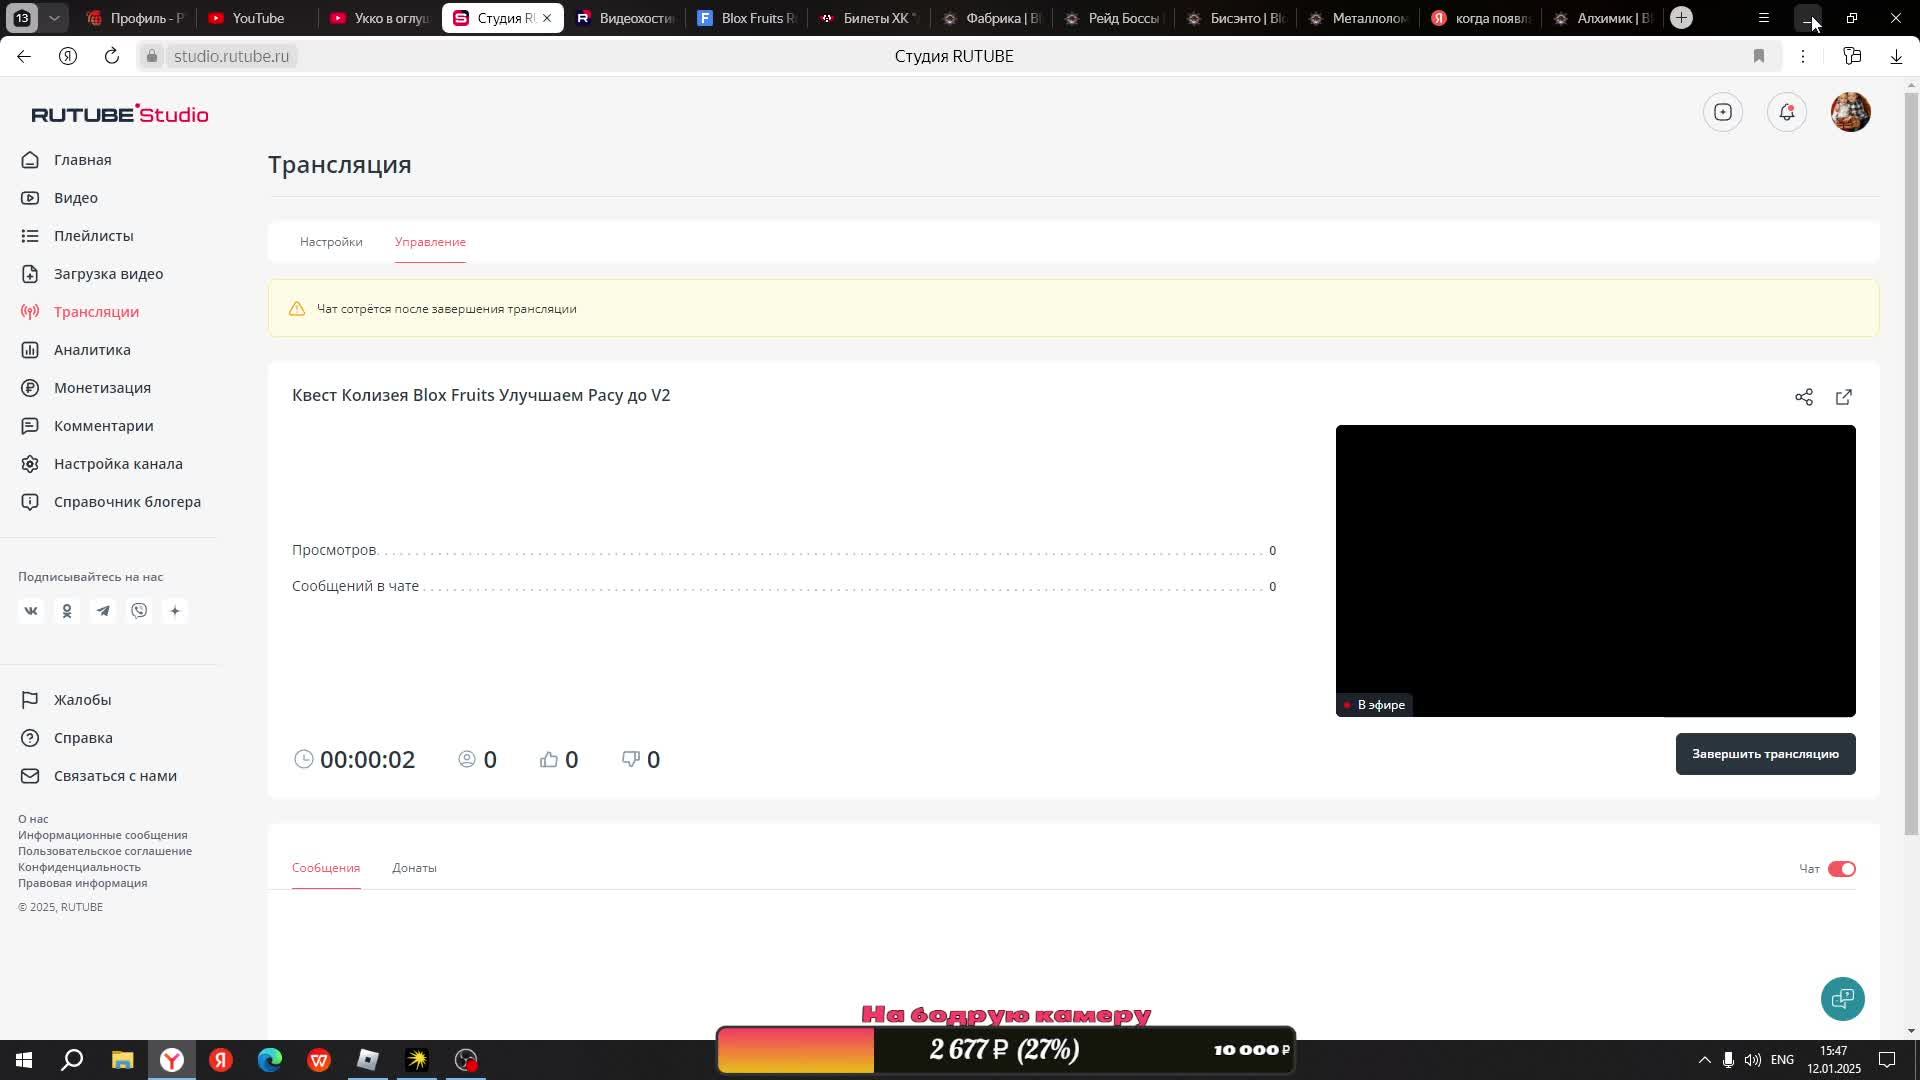The image size is (1920, 1080).
Task: Open the notifications bell
Action: (1787, 112)
